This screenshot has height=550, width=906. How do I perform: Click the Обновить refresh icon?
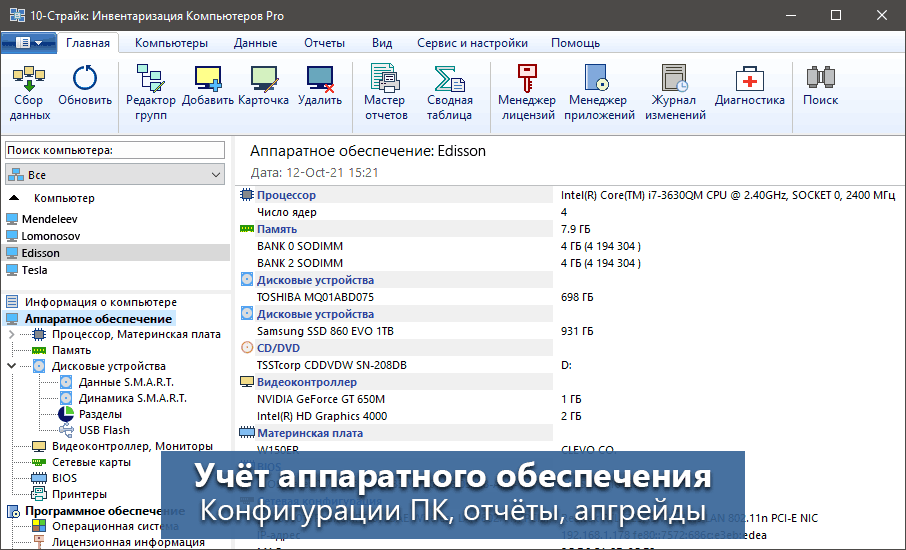pyautogui.click(x=85, y=82)
